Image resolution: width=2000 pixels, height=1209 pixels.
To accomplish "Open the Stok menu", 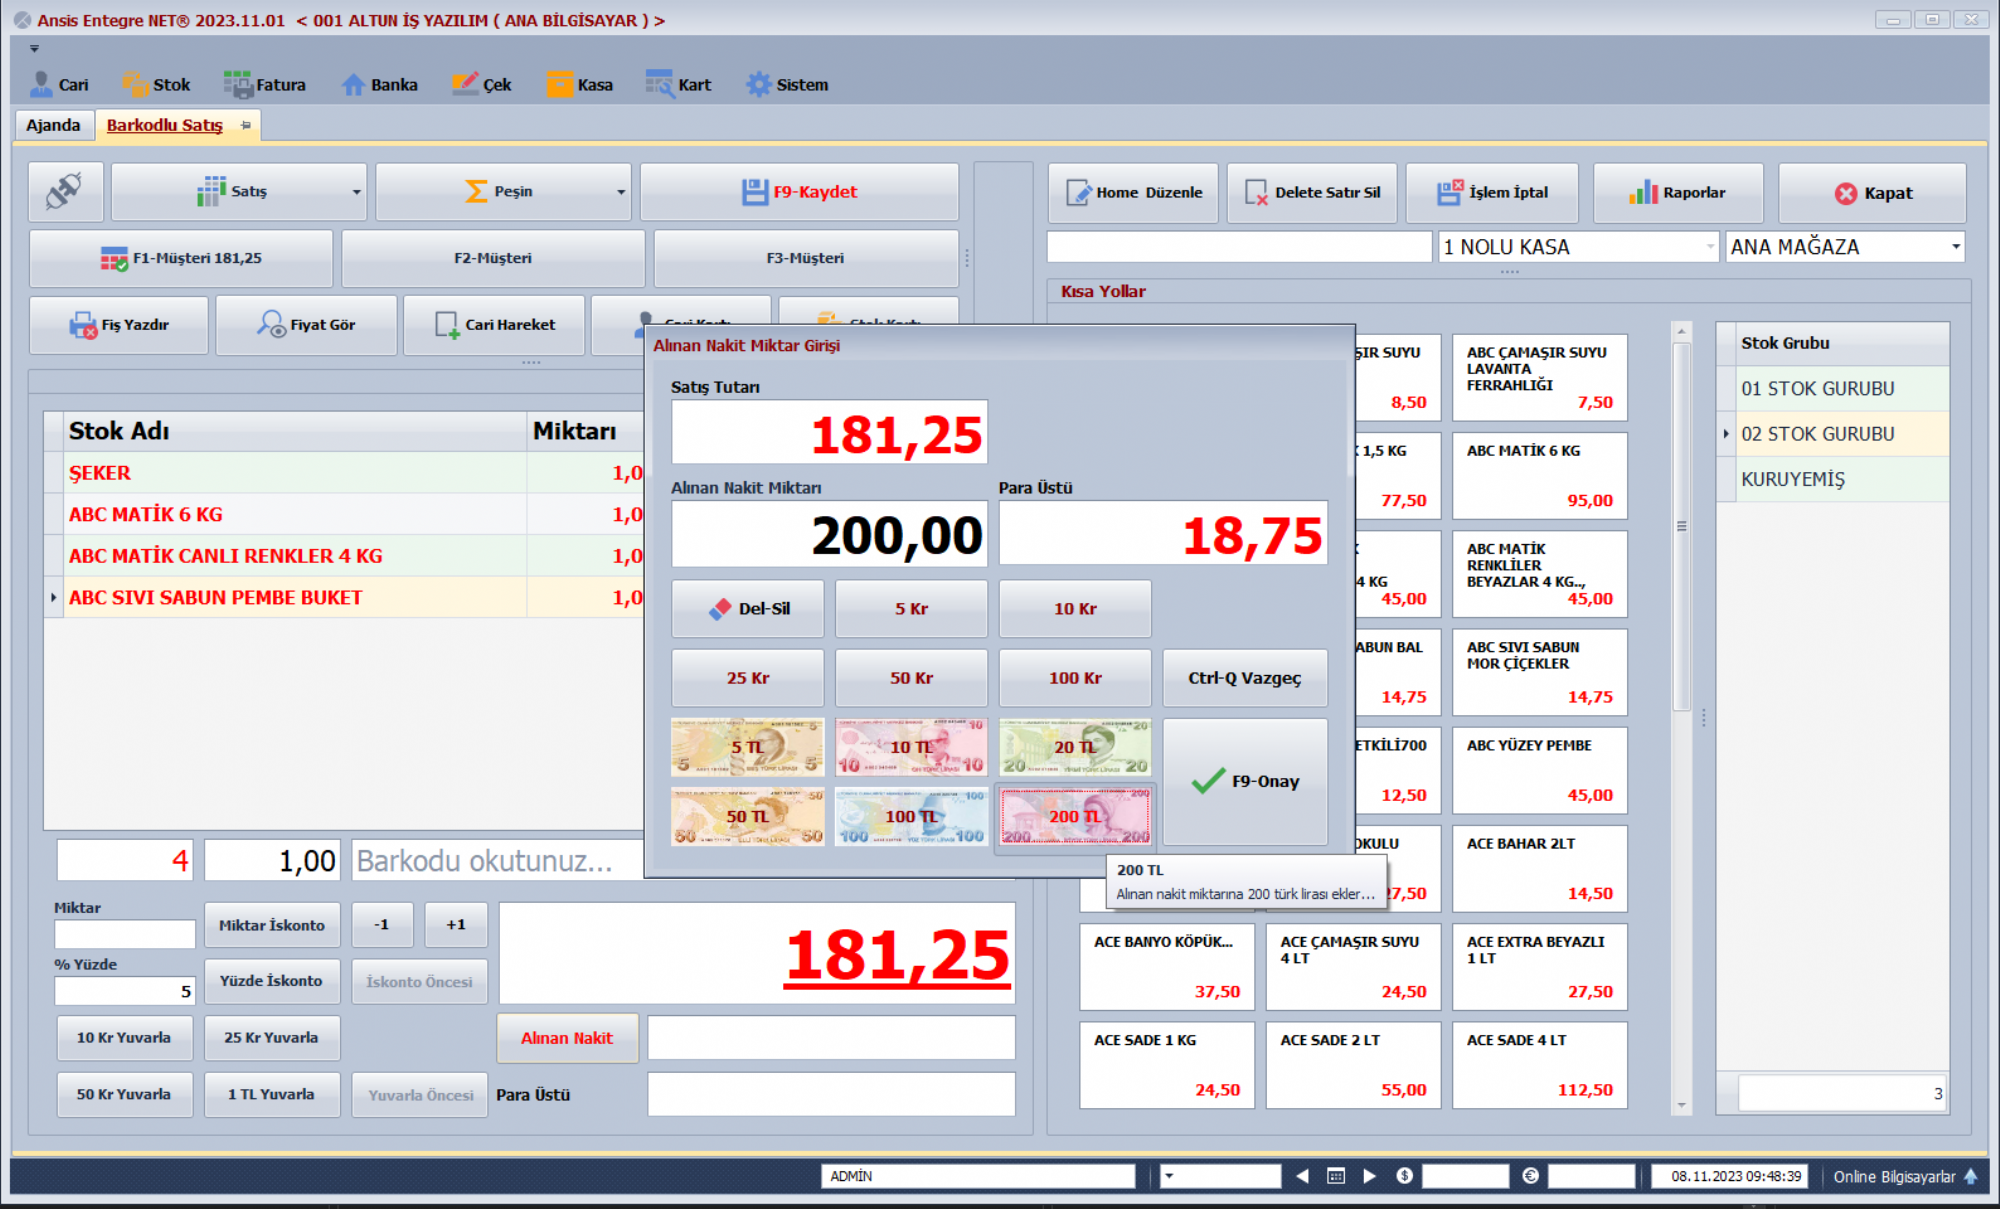I will click(156, 85).
